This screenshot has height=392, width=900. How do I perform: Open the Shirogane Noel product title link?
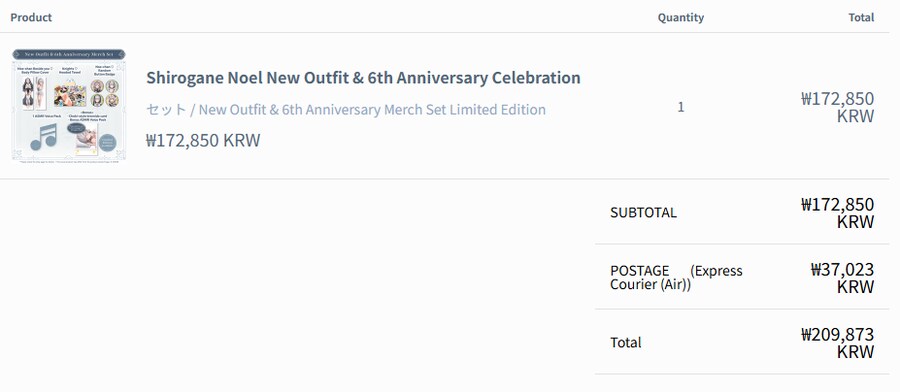pos(363,77)
